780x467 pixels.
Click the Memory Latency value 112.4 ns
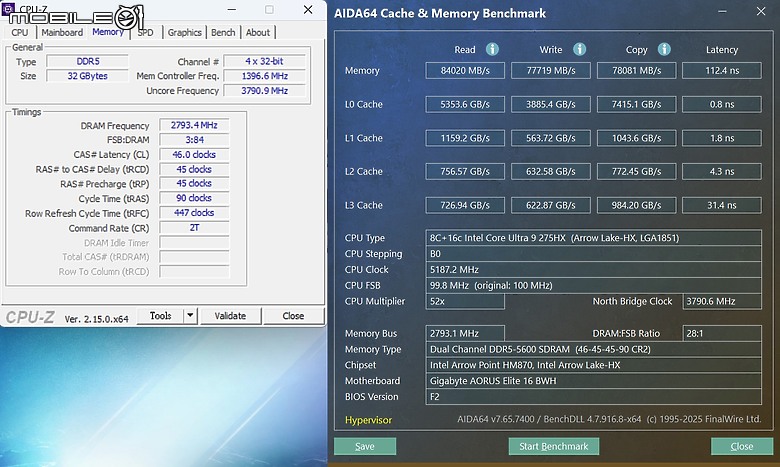click(722, 71)
